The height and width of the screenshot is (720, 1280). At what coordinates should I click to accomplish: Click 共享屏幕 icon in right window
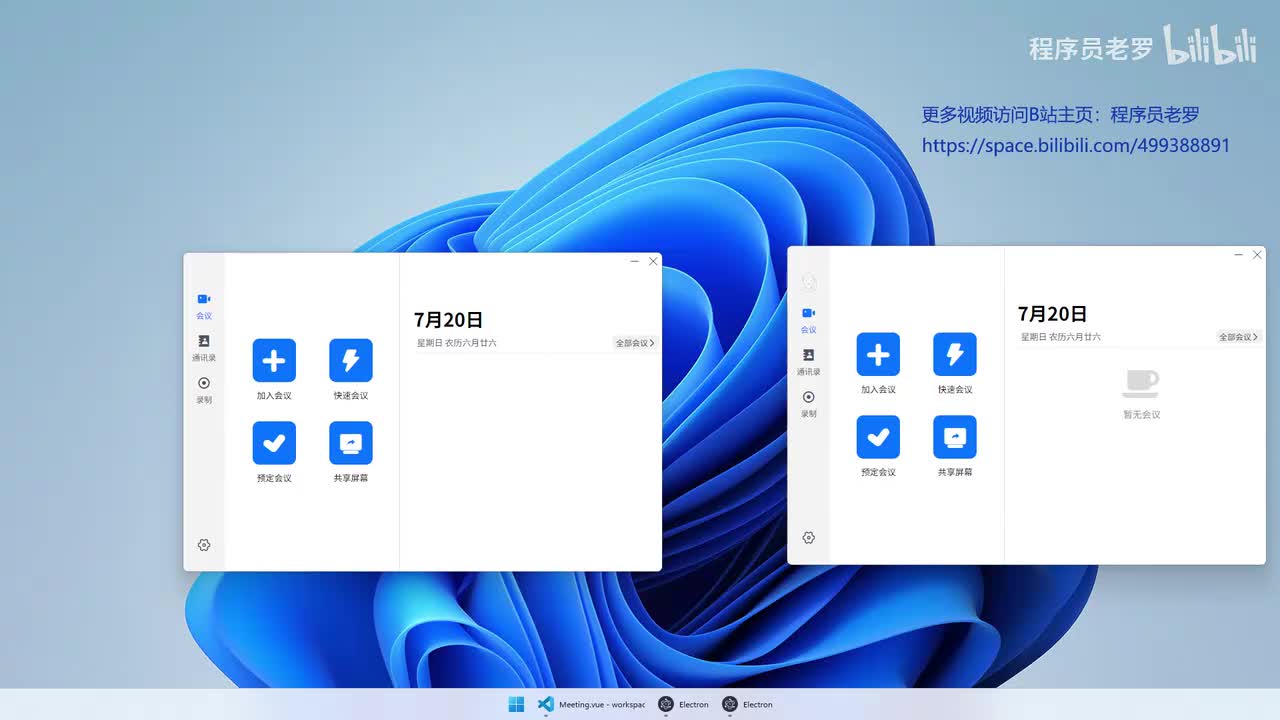tap(955, 437)
